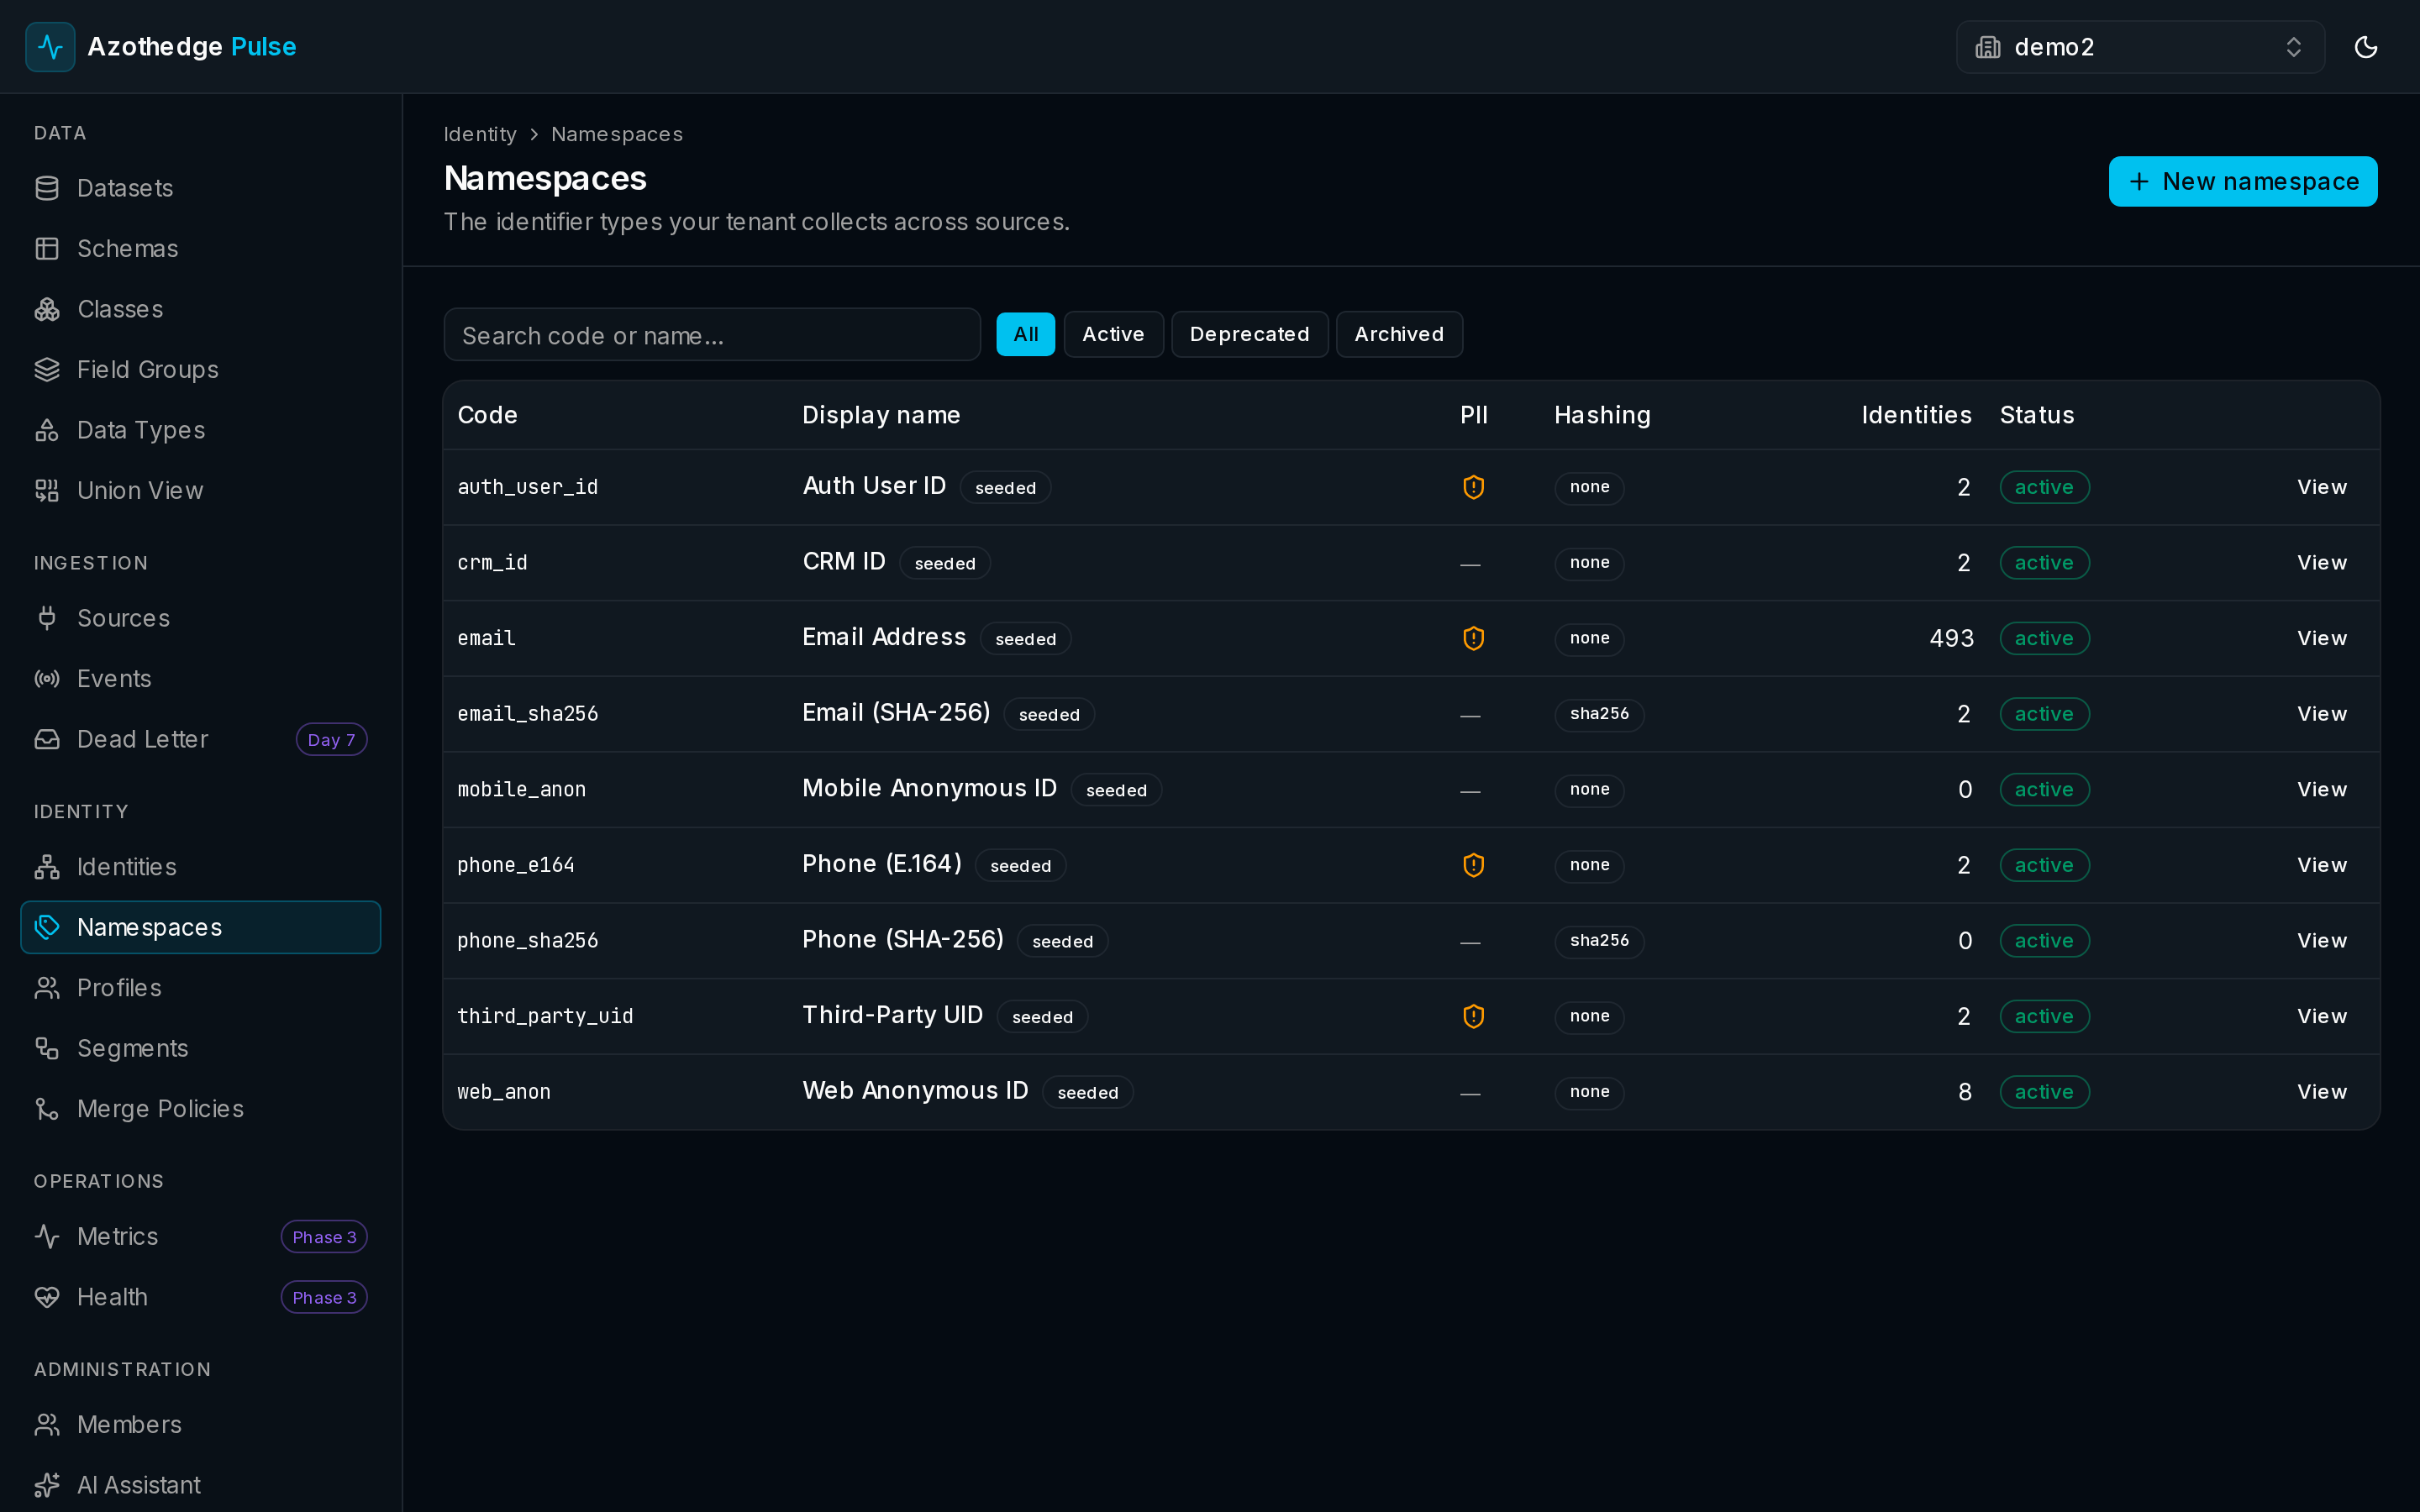Select Namespaces in the sidebar
2420x1512 pixels.
[200, 927]
